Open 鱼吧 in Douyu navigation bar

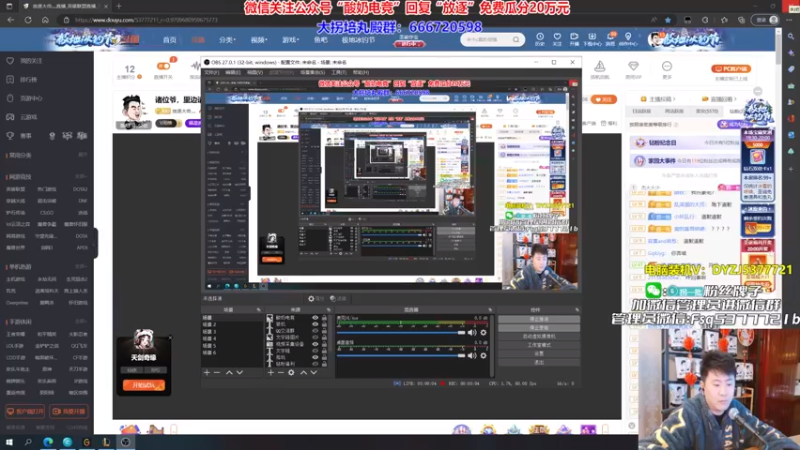click(321, 40)
